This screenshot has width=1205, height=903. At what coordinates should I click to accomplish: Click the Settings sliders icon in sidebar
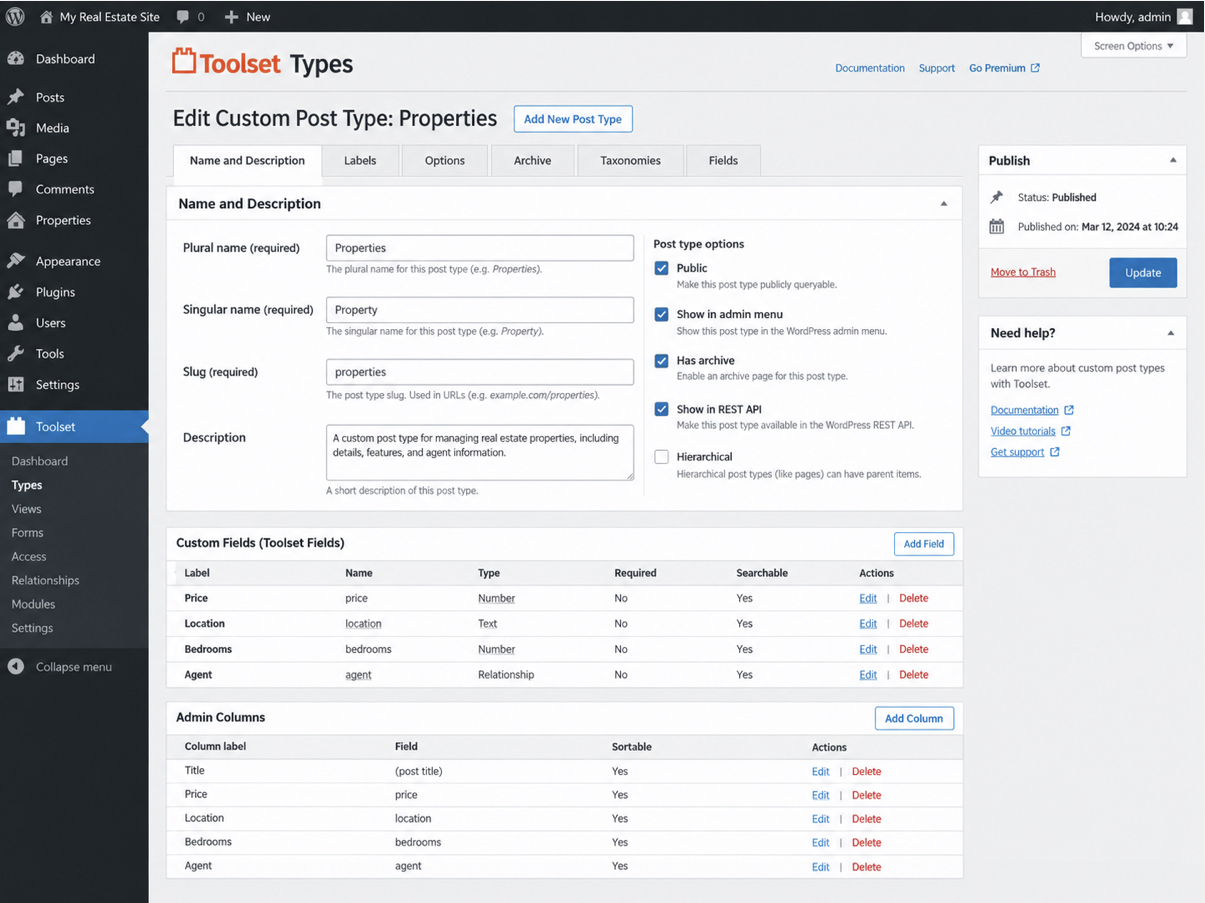[x=15, y=385]
